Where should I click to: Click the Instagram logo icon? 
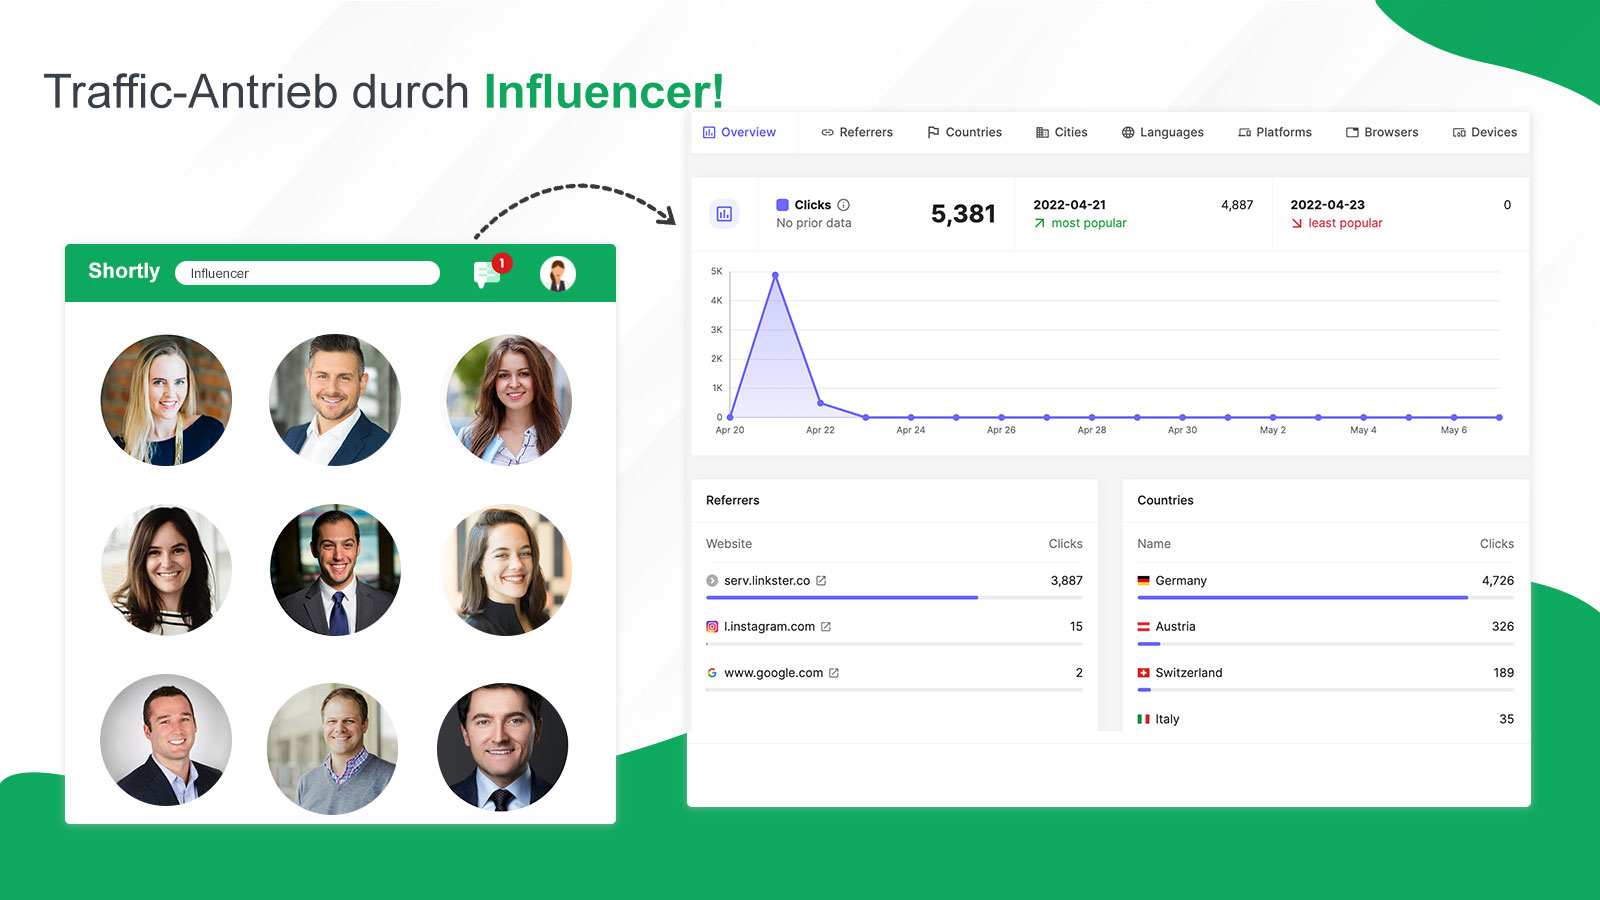712,627
